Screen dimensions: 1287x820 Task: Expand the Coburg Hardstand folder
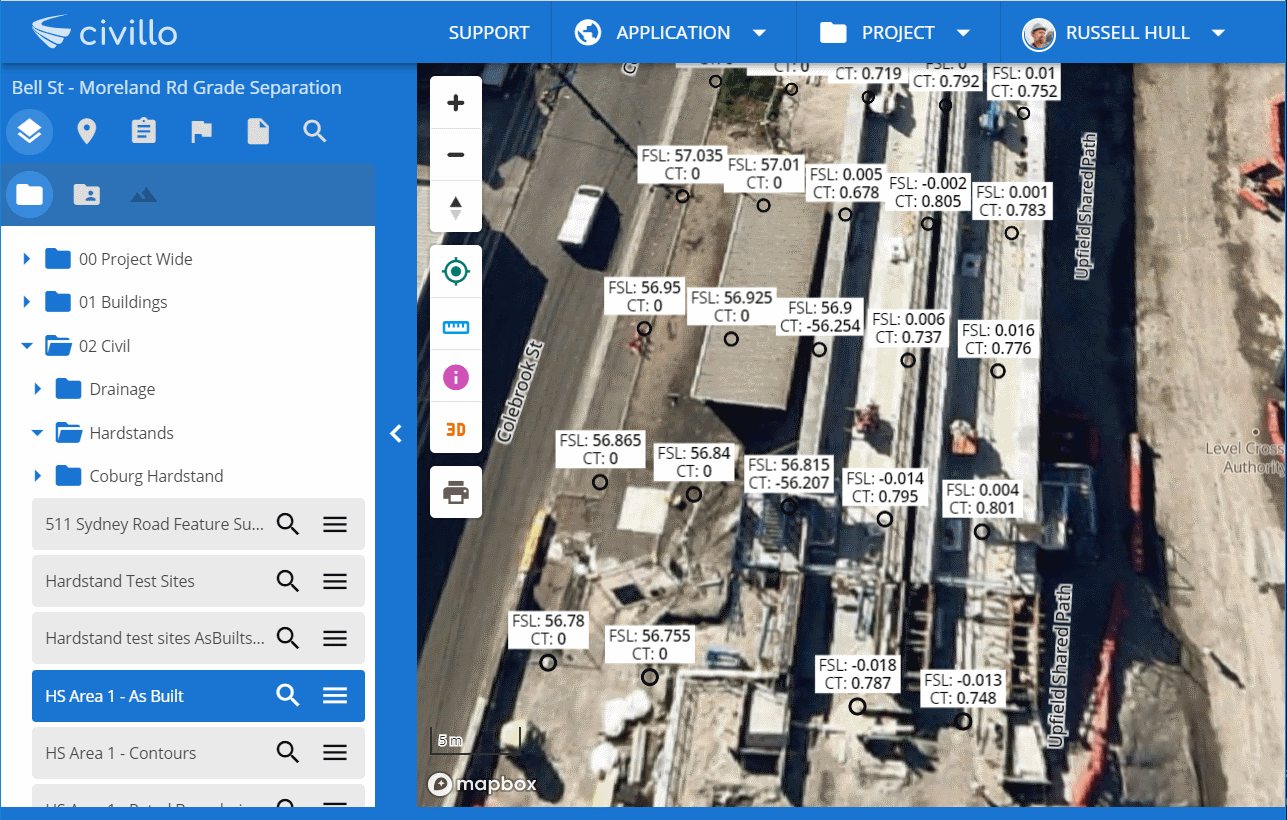pos(38,476)
